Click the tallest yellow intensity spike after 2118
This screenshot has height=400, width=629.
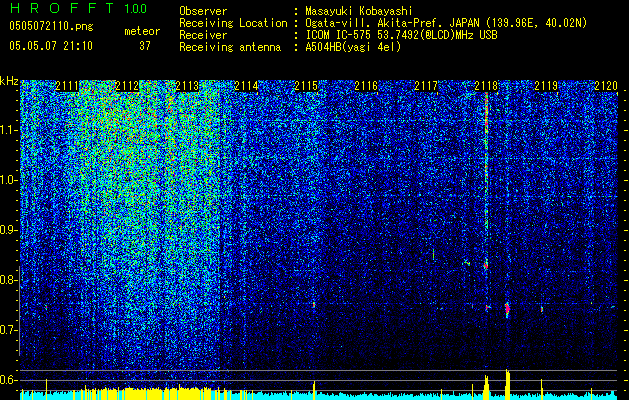coord(507,384)
